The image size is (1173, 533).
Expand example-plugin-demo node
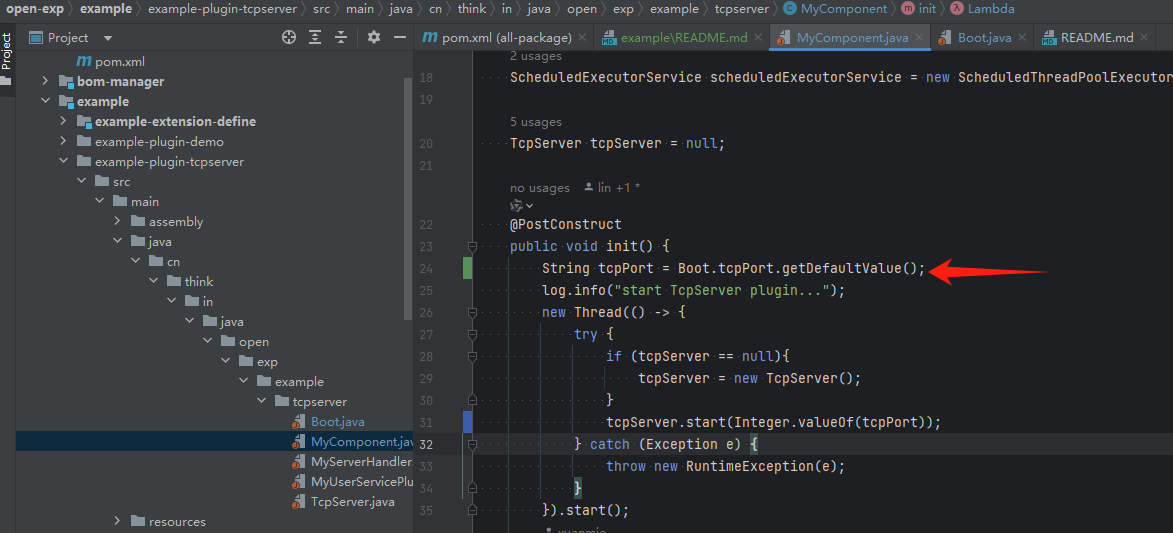pos(64,141)
